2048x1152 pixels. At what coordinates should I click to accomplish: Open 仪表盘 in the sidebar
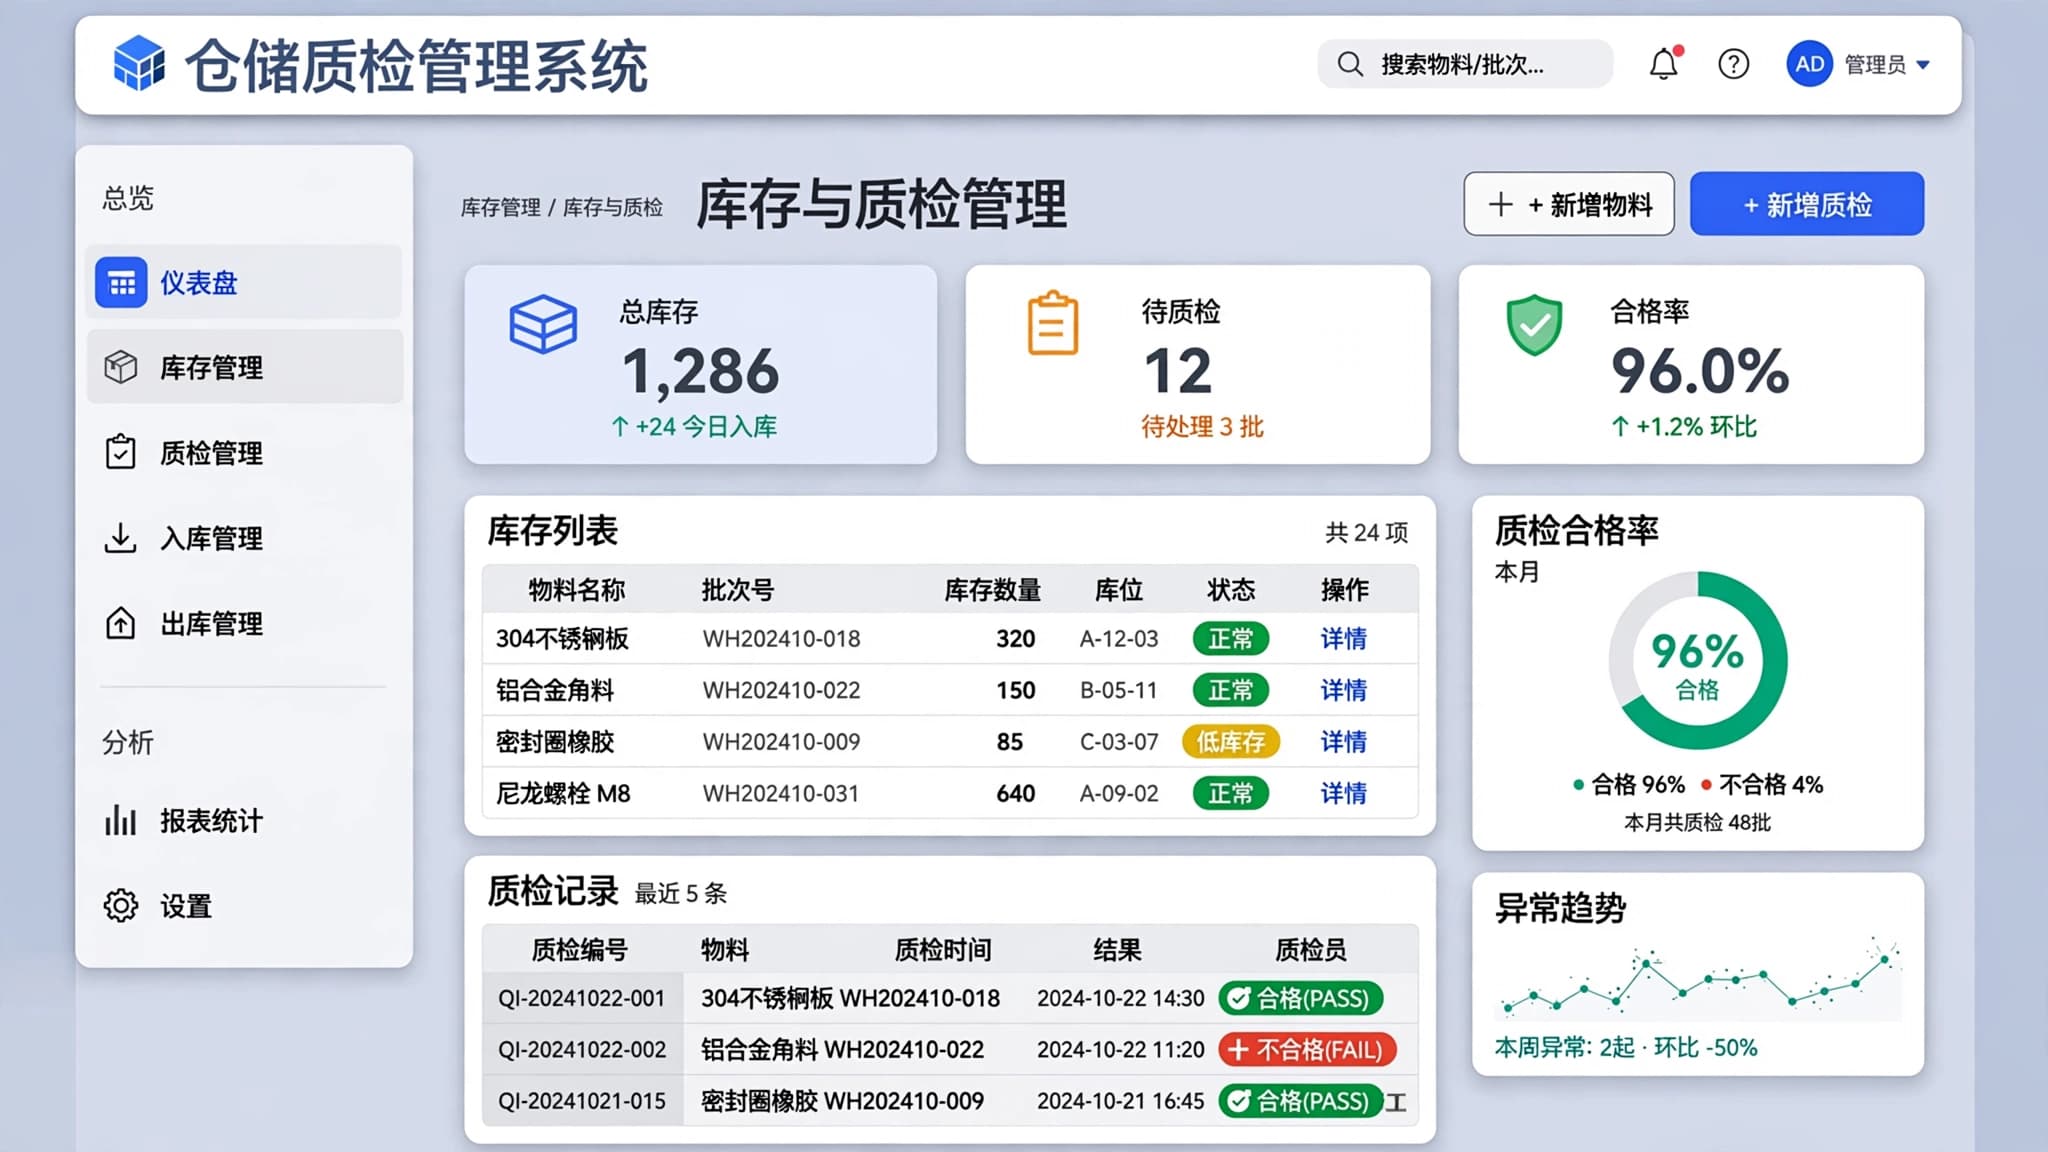[244, 283]
